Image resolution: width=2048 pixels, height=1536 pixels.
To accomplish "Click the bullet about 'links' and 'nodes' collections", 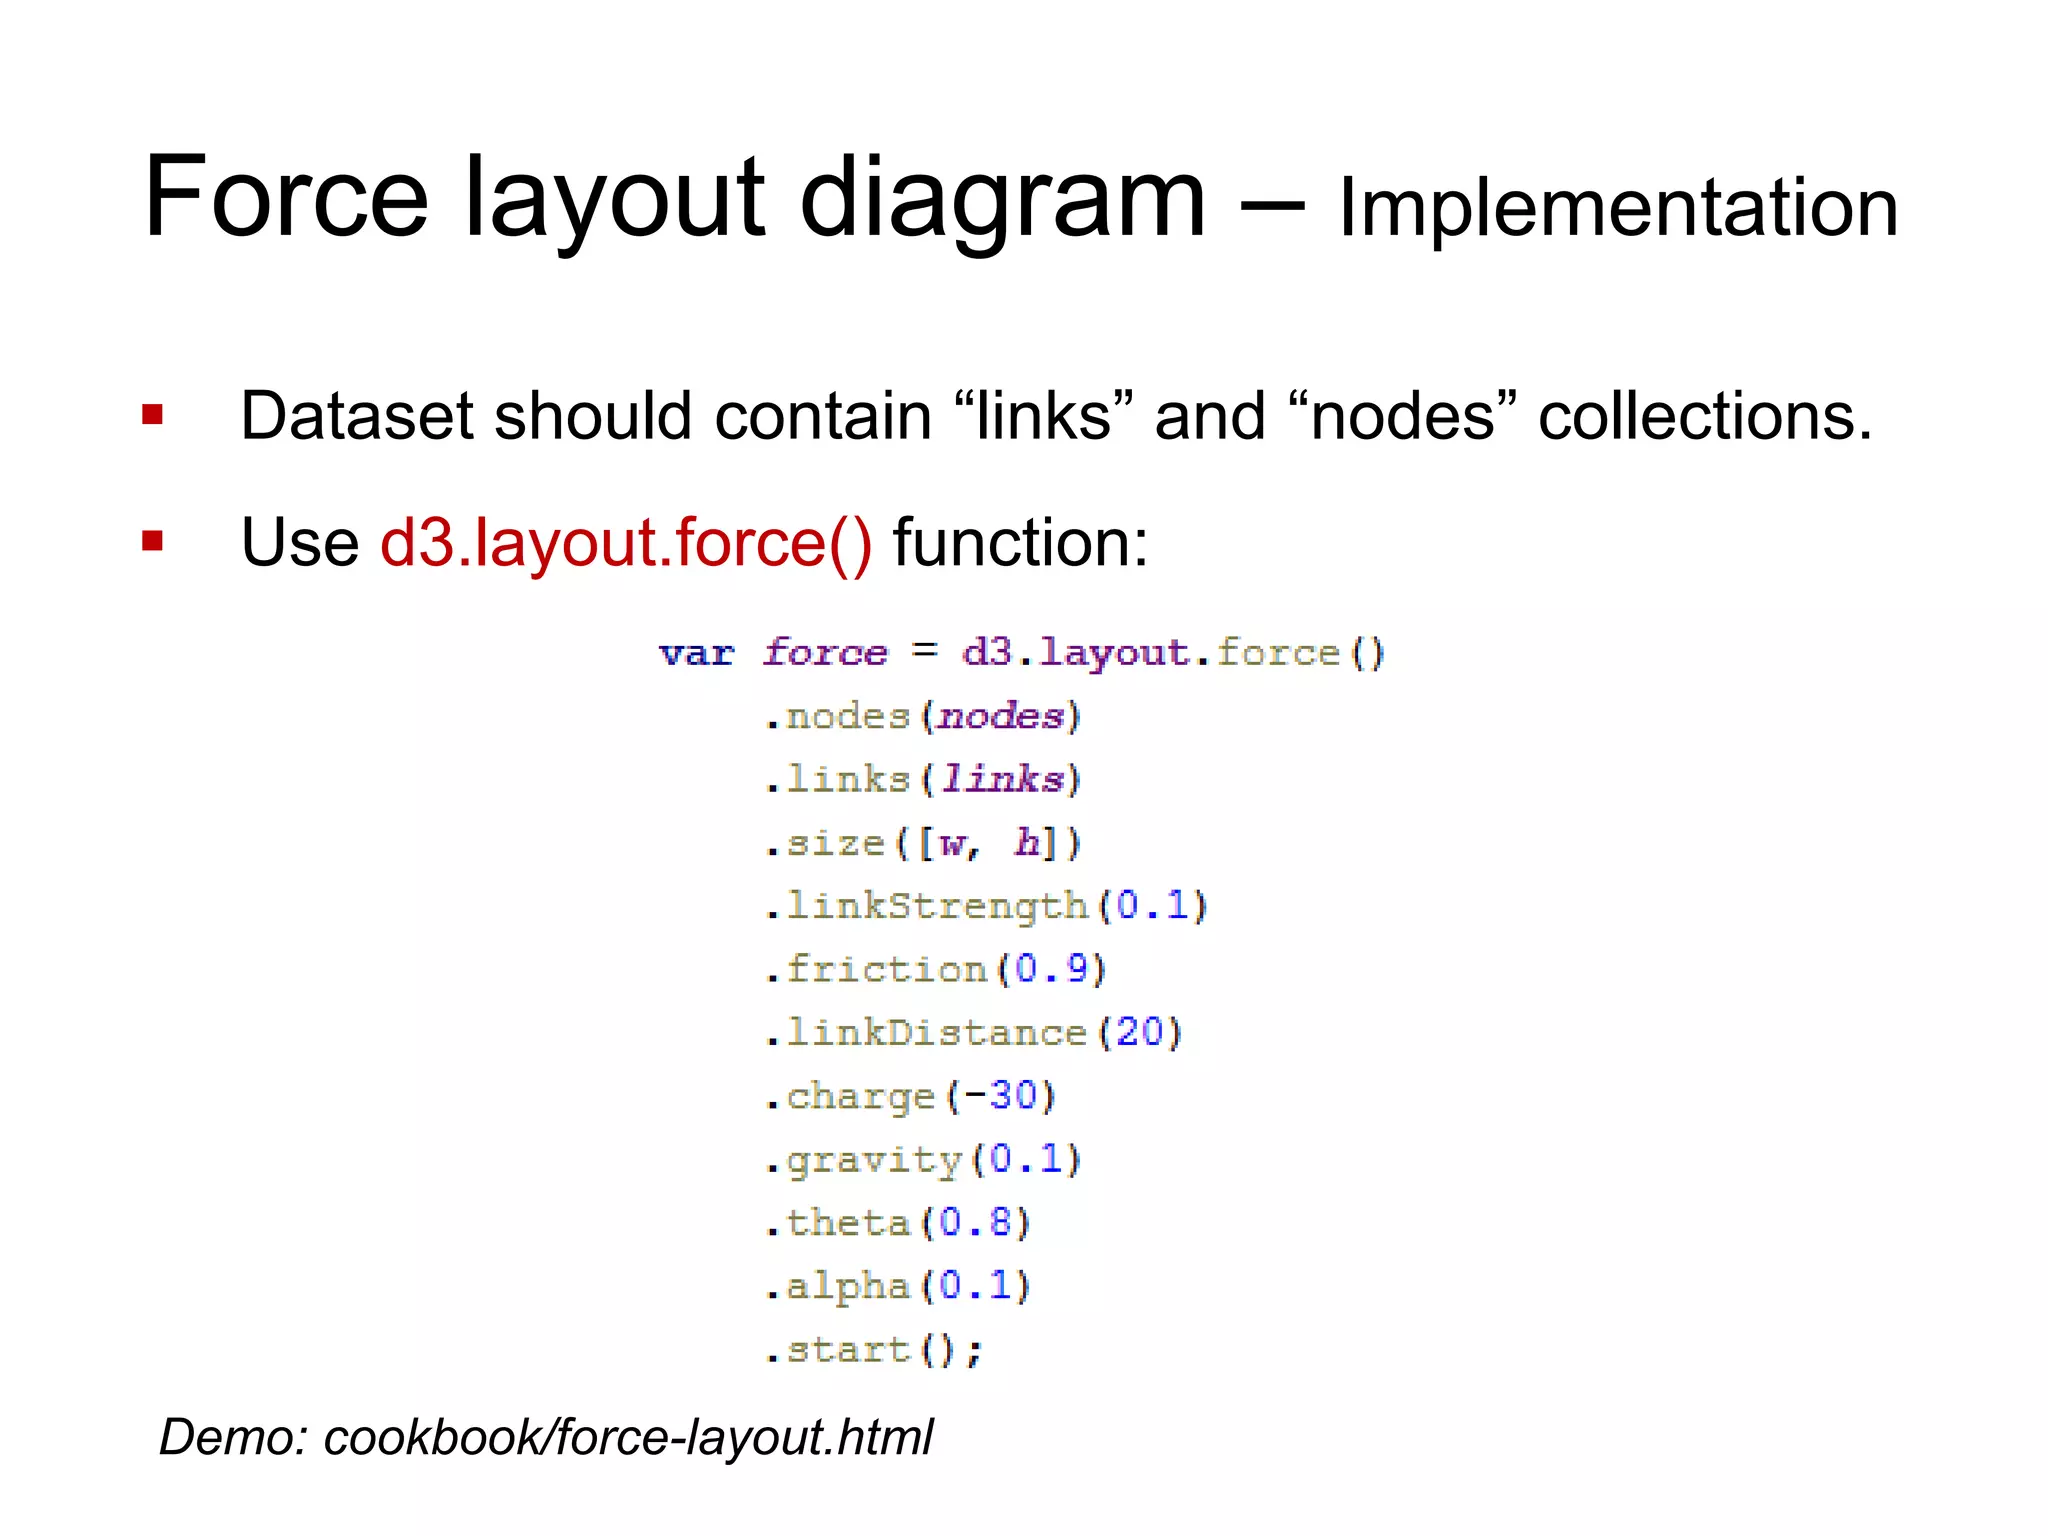I will 1056,415.
